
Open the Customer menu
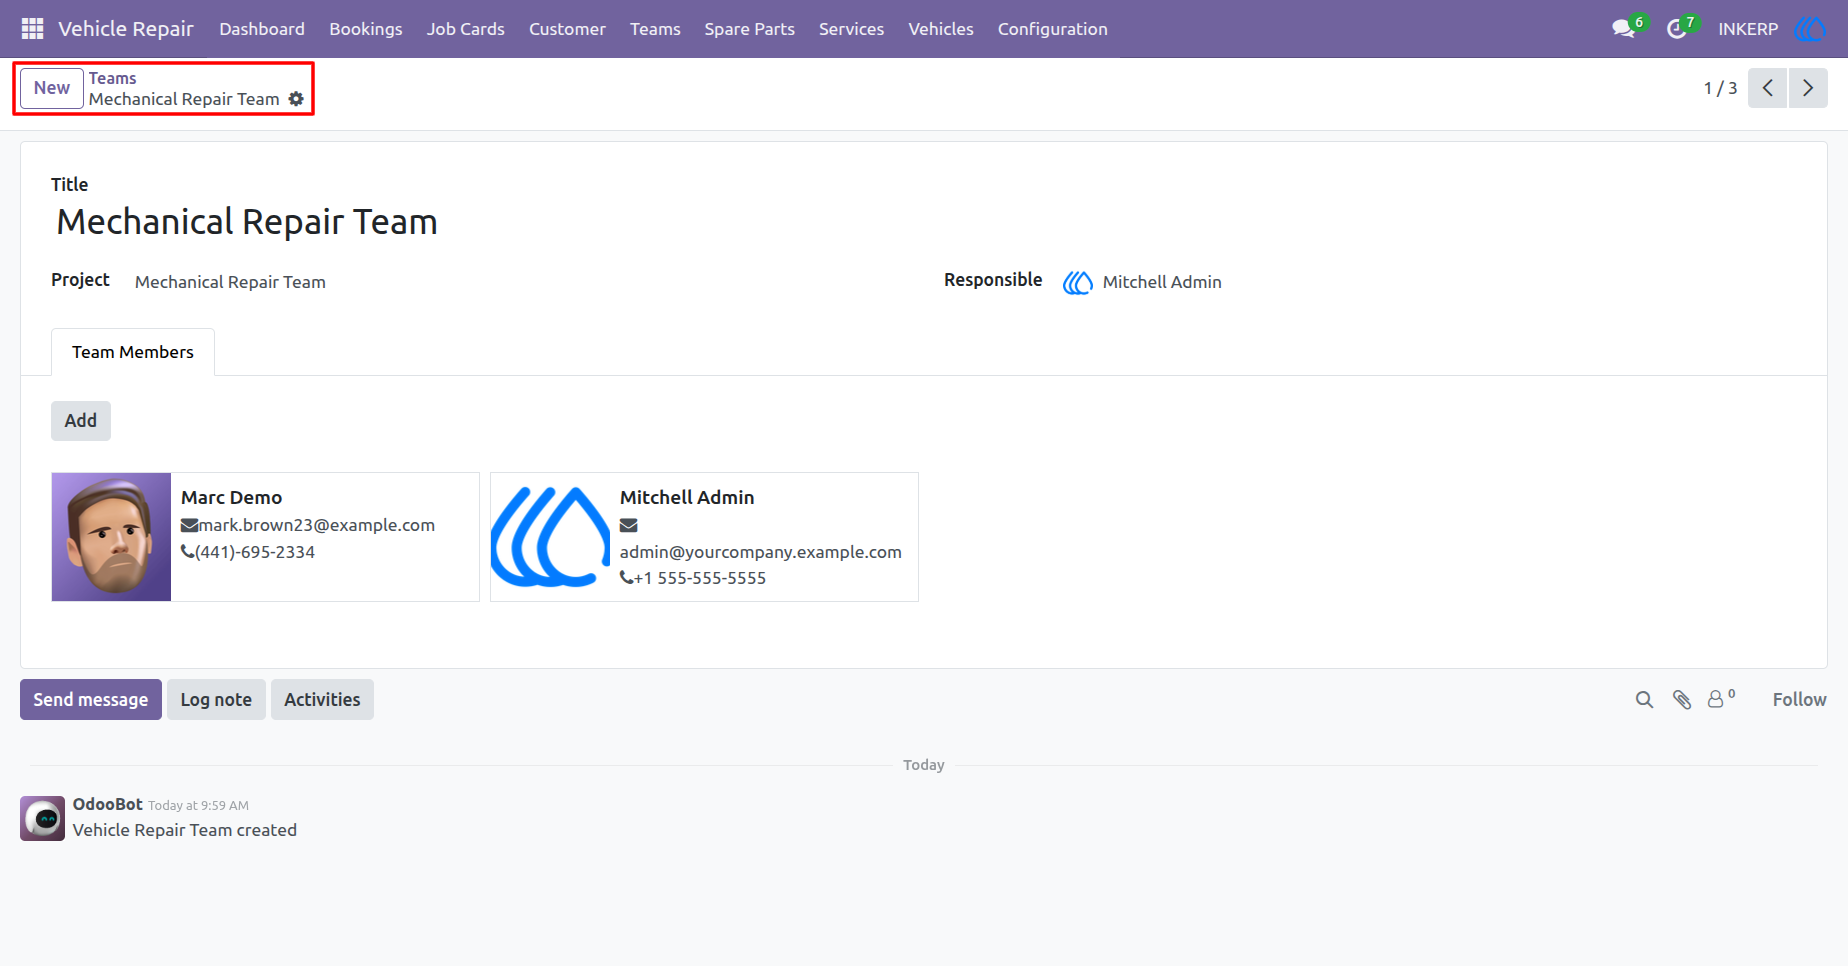[x=567, y=29]
